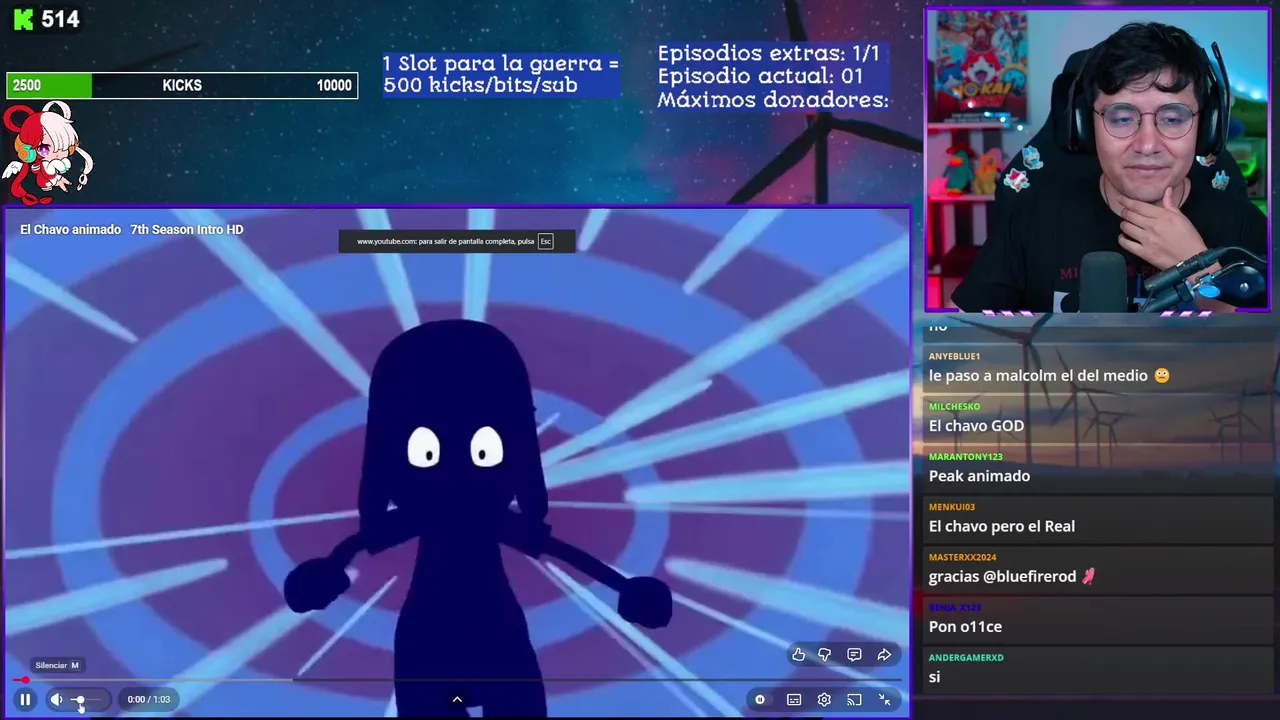1280x720 pixels.
Task: Click the anime character sticker
Action: pos(48,152)
